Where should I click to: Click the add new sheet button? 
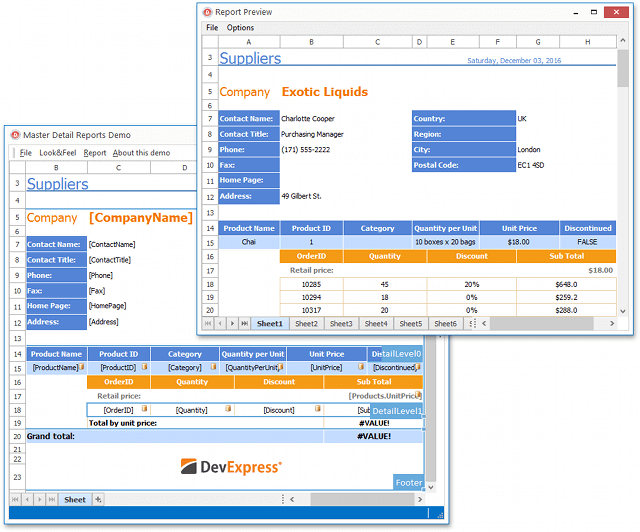[x=97, y=499]
